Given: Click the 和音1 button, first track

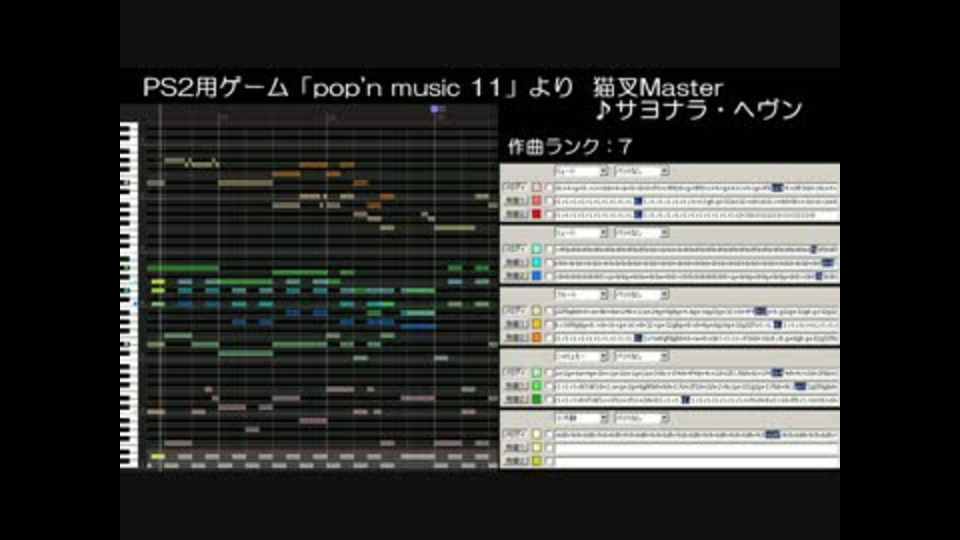Looking at the screenshot, I should (x=515, y=201).
